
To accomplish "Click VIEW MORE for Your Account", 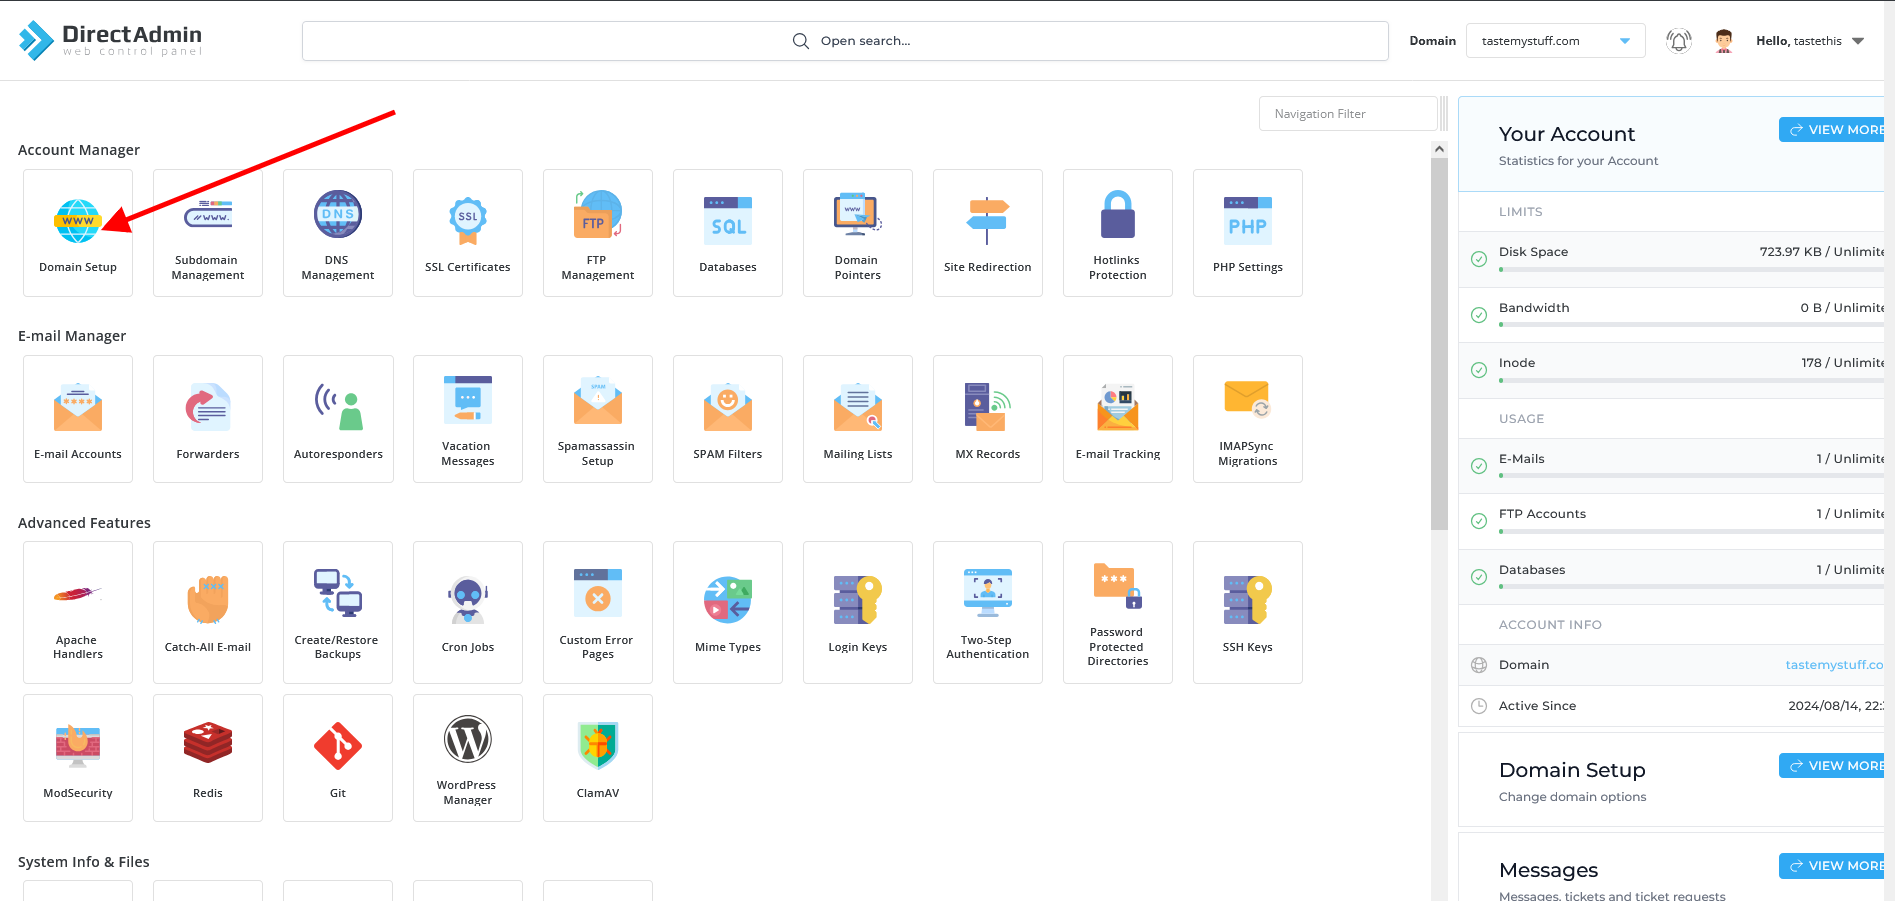I will (1836, 129).
